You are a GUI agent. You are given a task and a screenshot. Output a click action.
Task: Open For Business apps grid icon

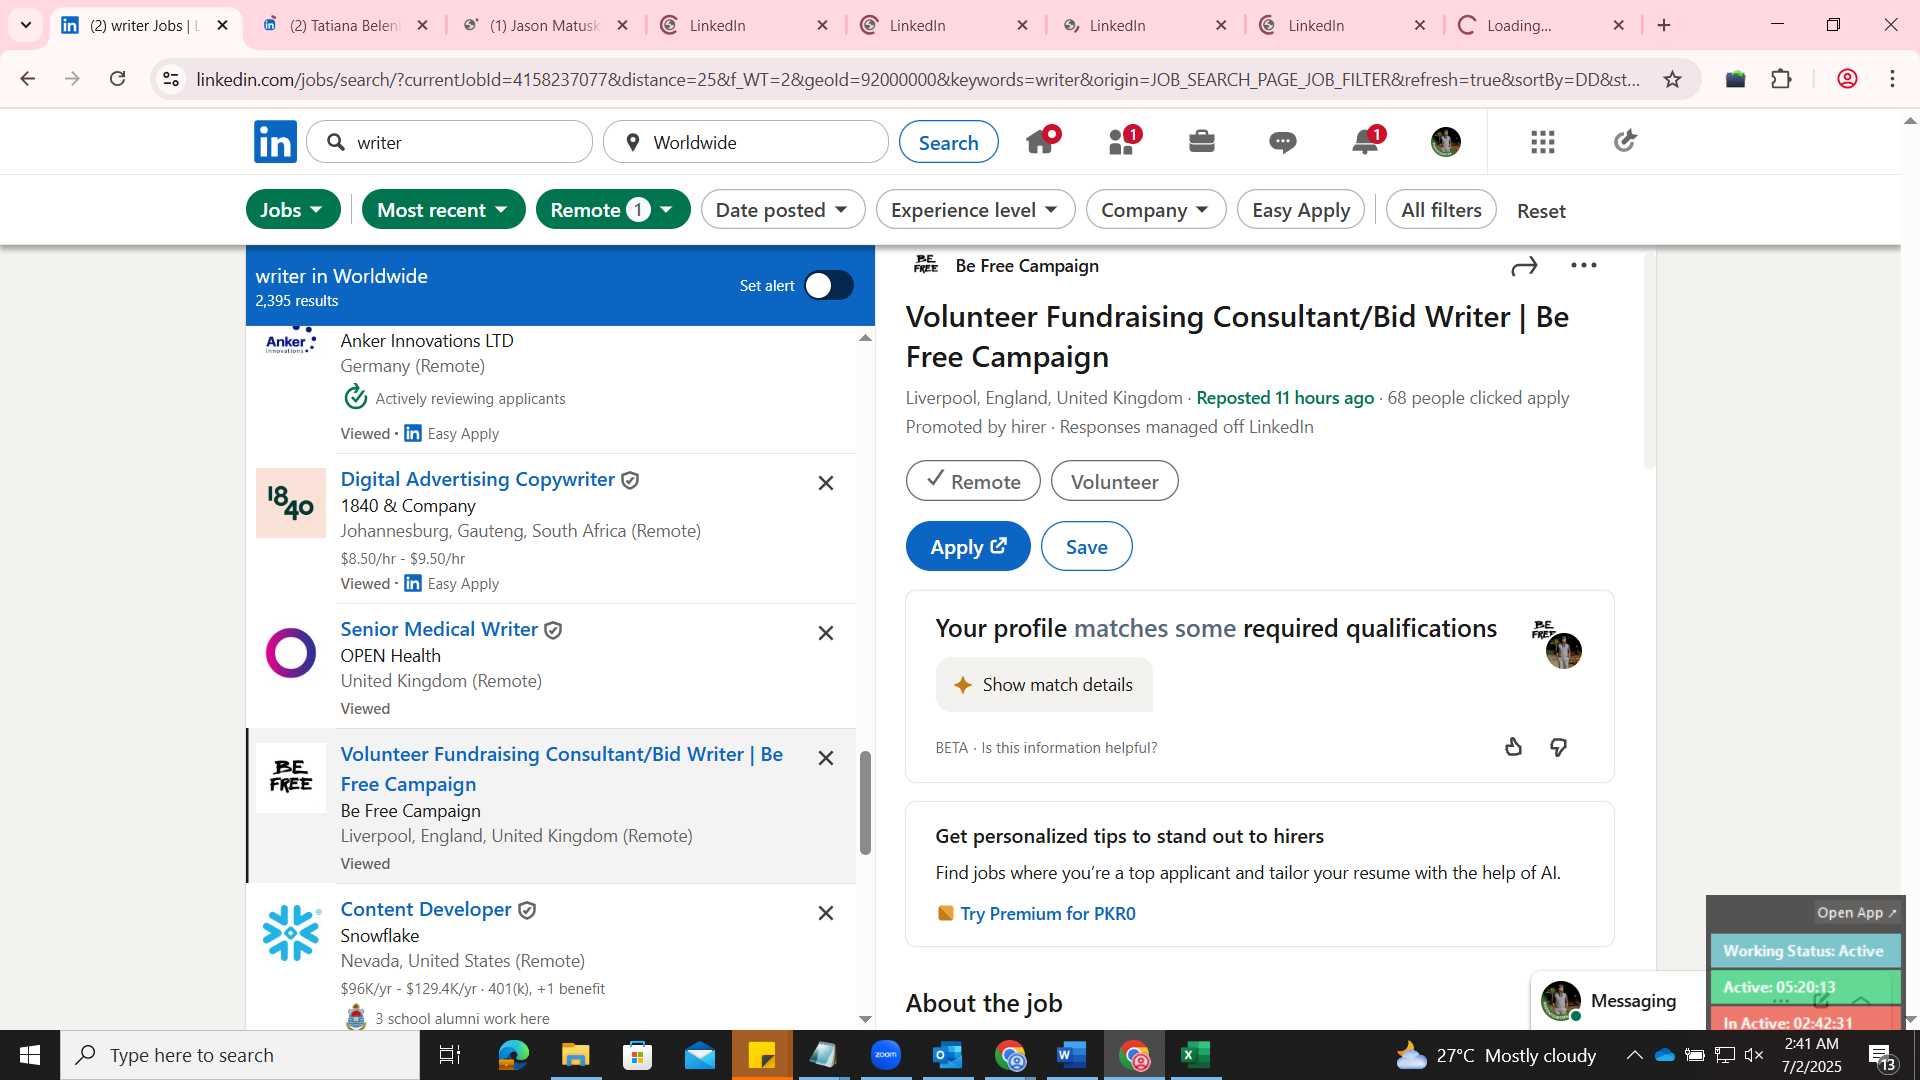coord(1543,142)
